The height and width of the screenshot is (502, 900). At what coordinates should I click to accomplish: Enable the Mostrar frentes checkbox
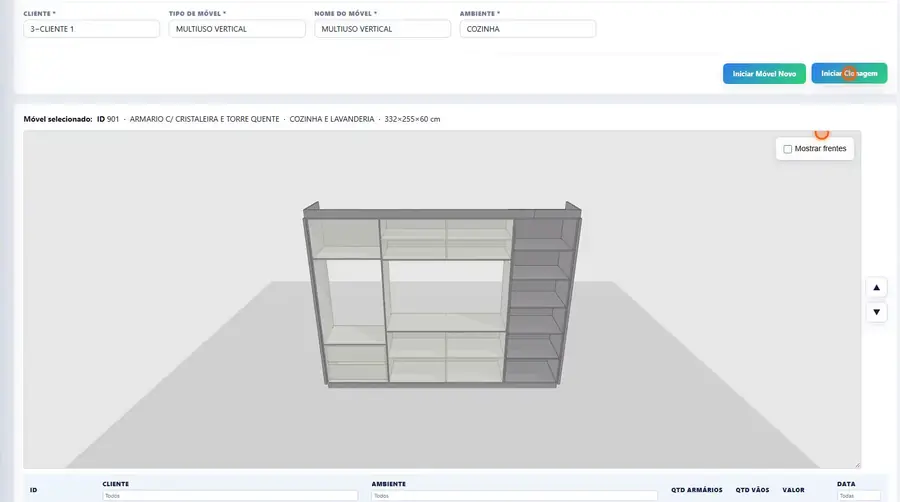[788, 149]
